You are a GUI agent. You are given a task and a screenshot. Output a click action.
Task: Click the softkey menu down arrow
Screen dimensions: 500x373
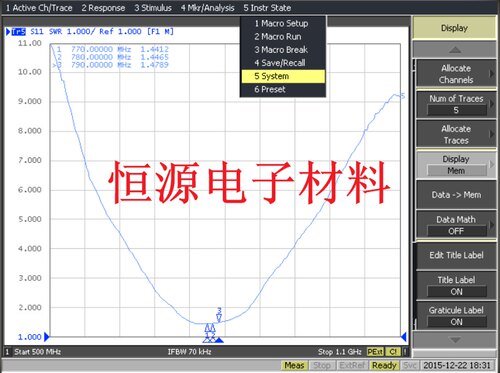(455, 340)
